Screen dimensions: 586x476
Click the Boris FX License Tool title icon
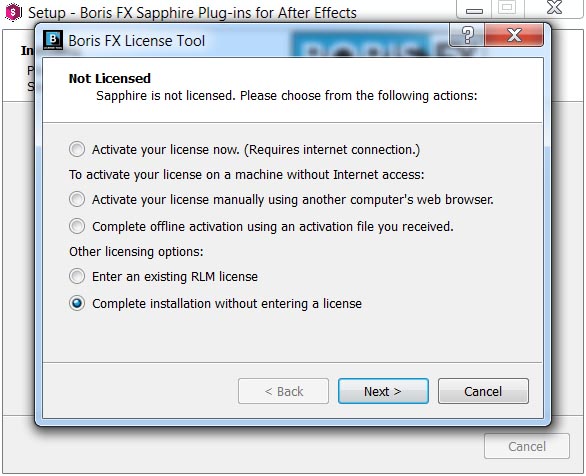click(53, 40)
